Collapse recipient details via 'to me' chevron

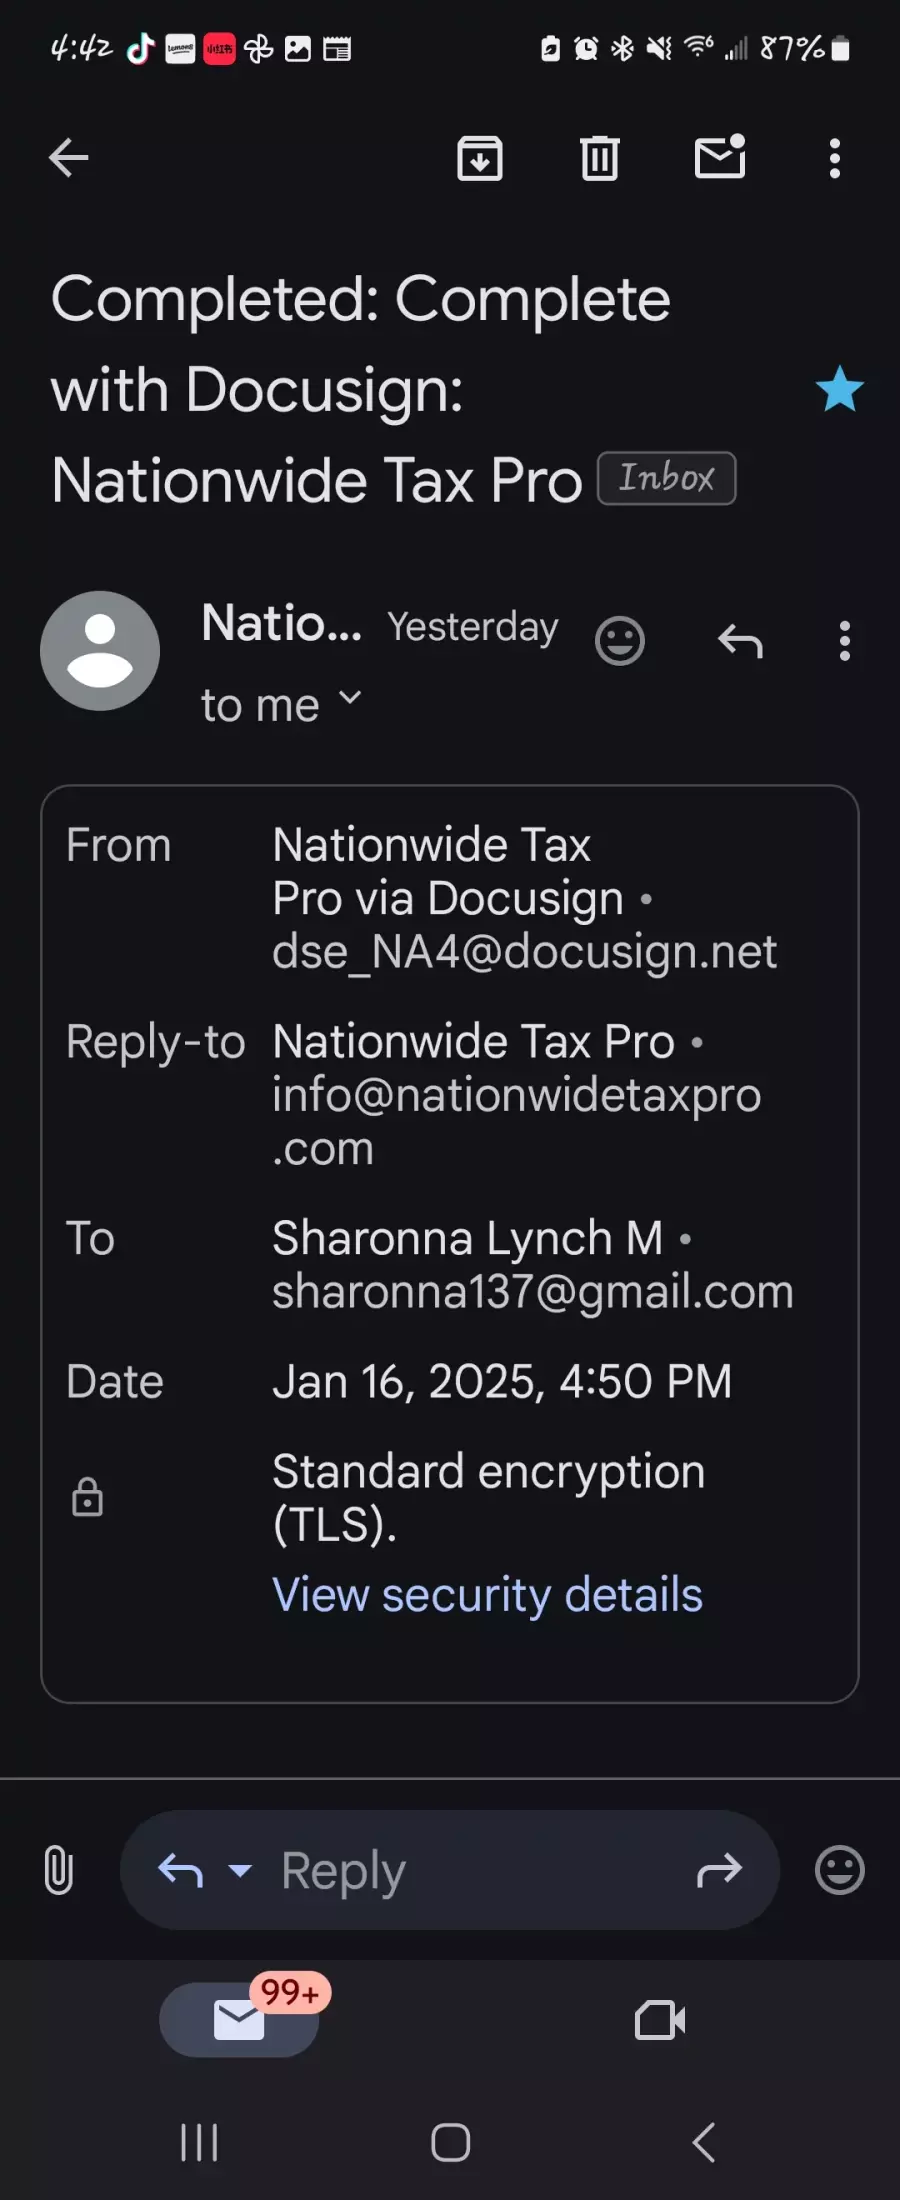point(349,698)
